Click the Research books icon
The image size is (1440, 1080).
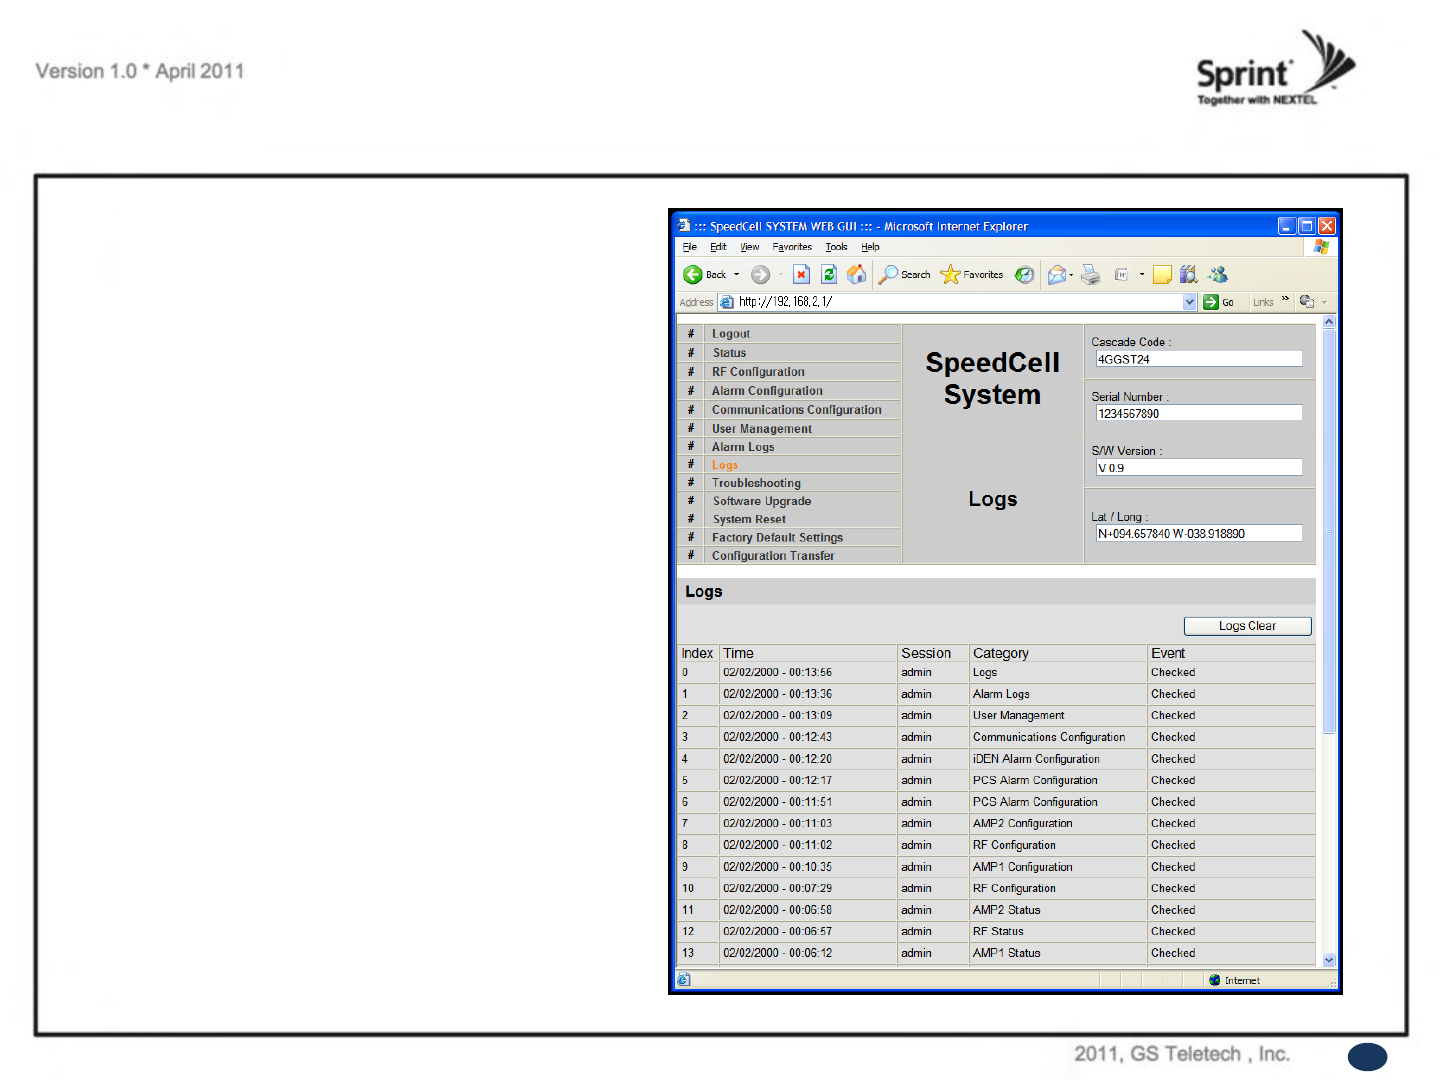(x=1189, y=274)
